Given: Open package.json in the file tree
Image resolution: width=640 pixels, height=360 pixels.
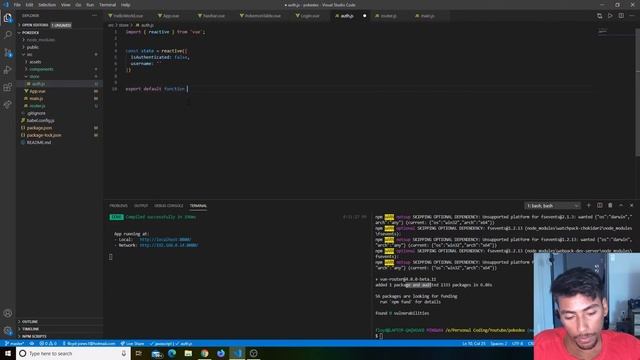Looking at the screenshot, I should tap(59, 128).
